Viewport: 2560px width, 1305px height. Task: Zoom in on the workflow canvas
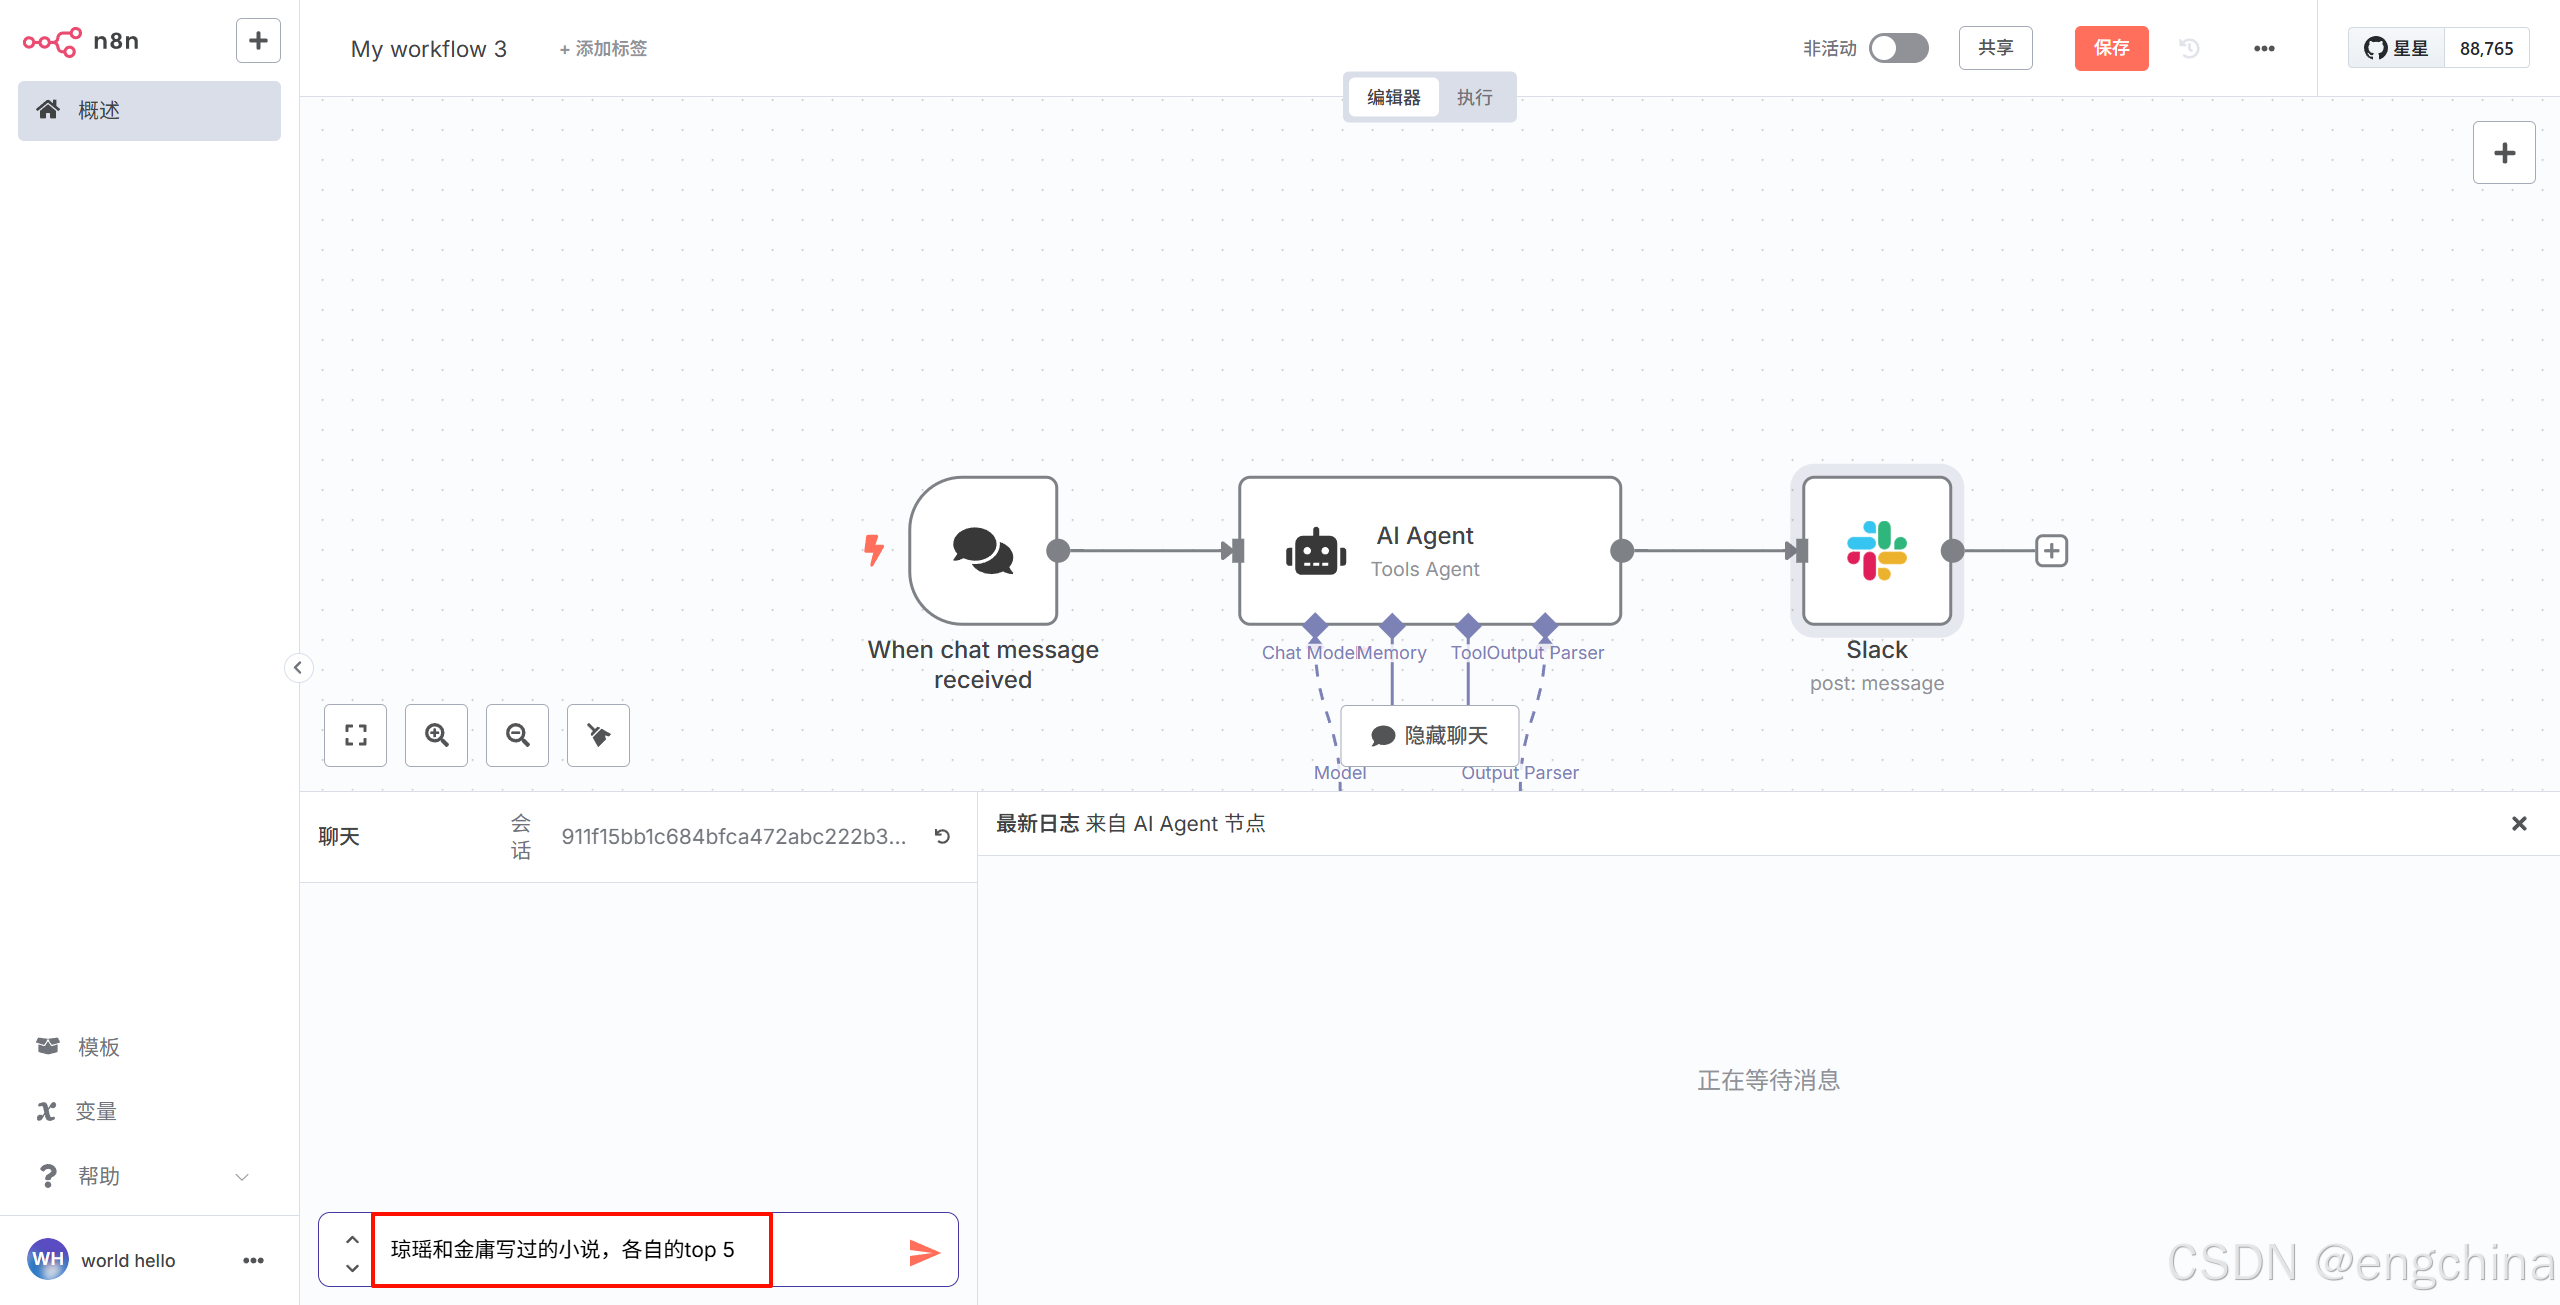(436, 735)
